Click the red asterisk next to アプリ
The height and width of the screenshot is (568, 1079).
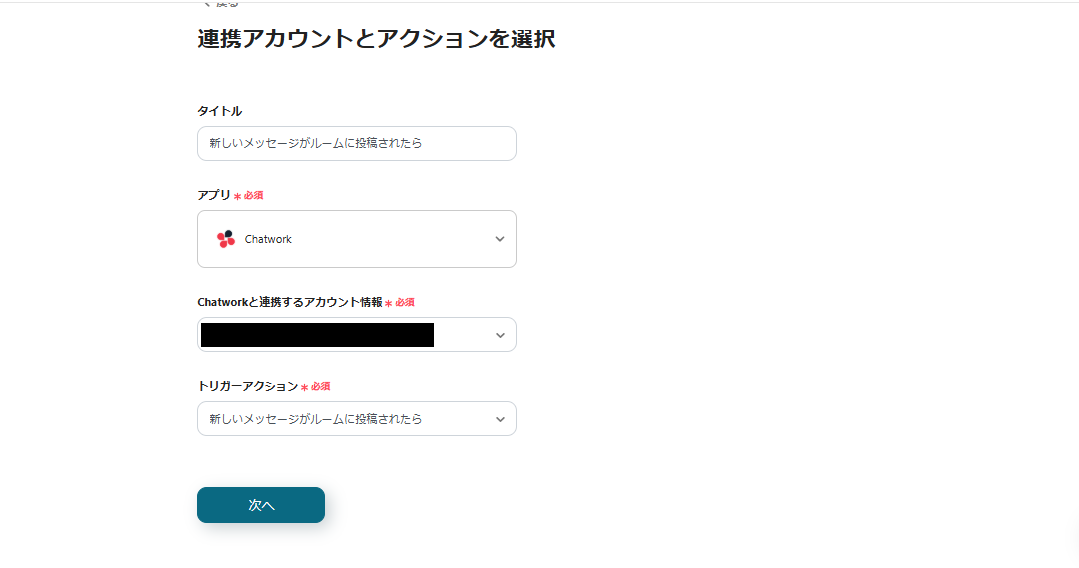[x=237, y=196]
